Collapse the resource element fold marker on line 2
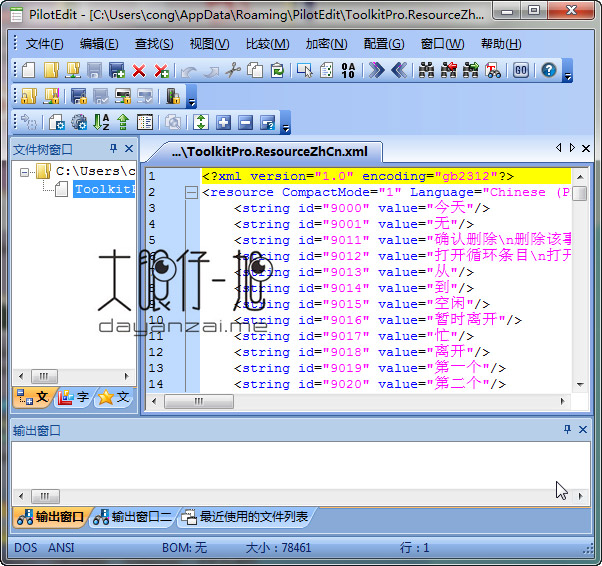 click(x=191, y=192)
